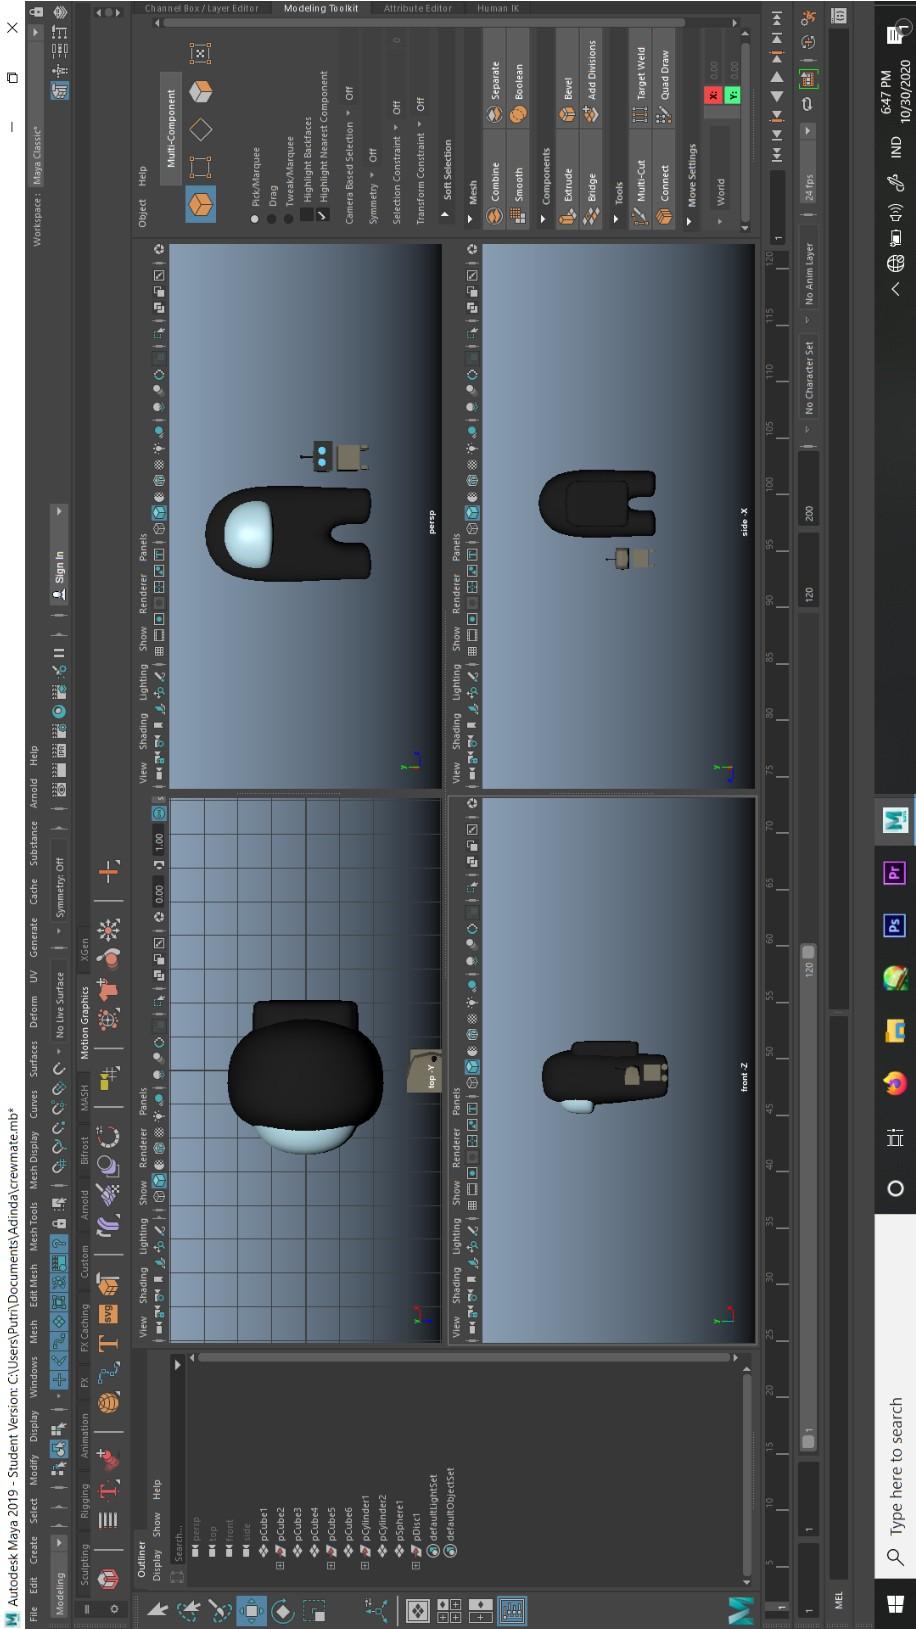Switch to the Attribute Editor tab
The height and width of the screenshot is (1629, 916).
tap(417, 8)
